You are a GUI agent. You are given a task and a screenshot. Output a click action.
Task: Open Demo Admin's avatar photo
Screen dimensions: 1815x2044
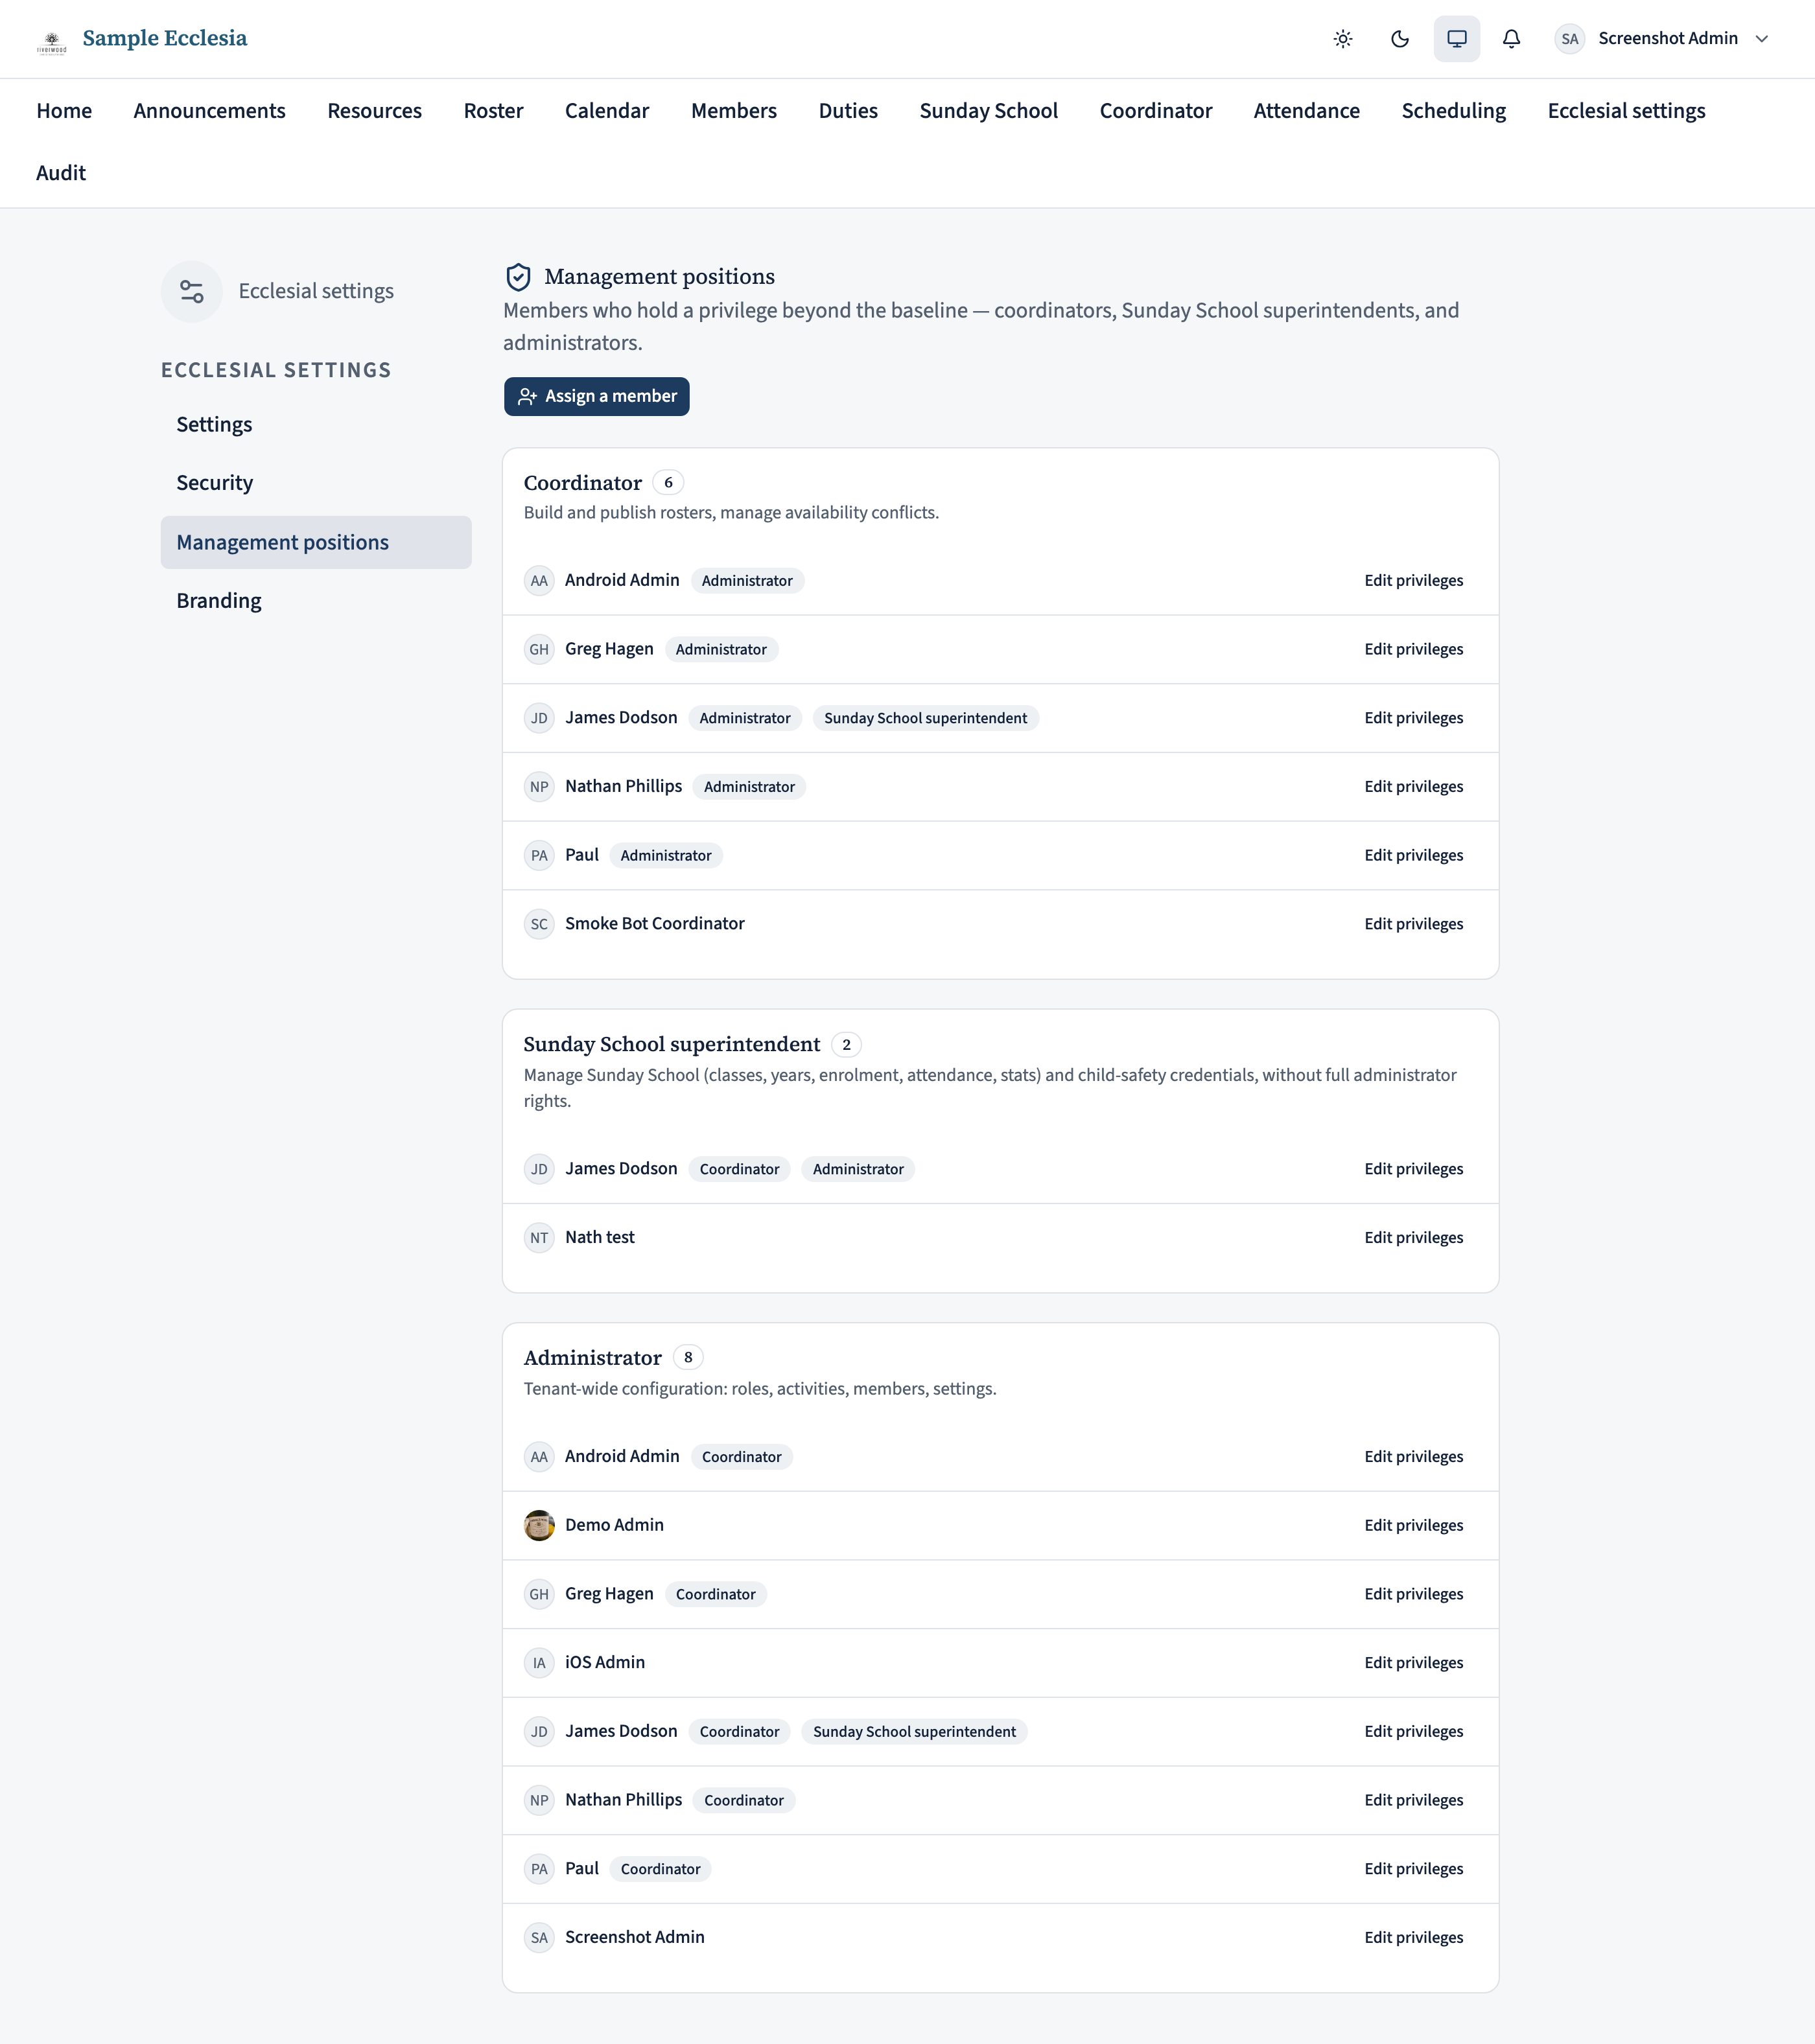point(539,1525)
